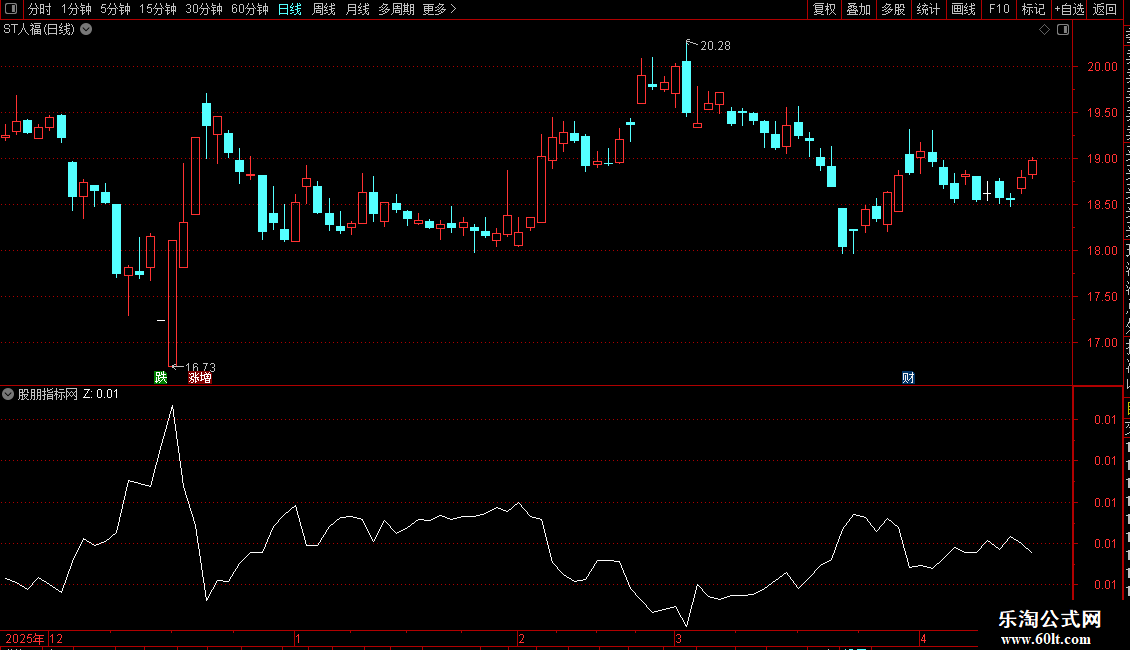Click the month 1 marker on time axis

298,638
